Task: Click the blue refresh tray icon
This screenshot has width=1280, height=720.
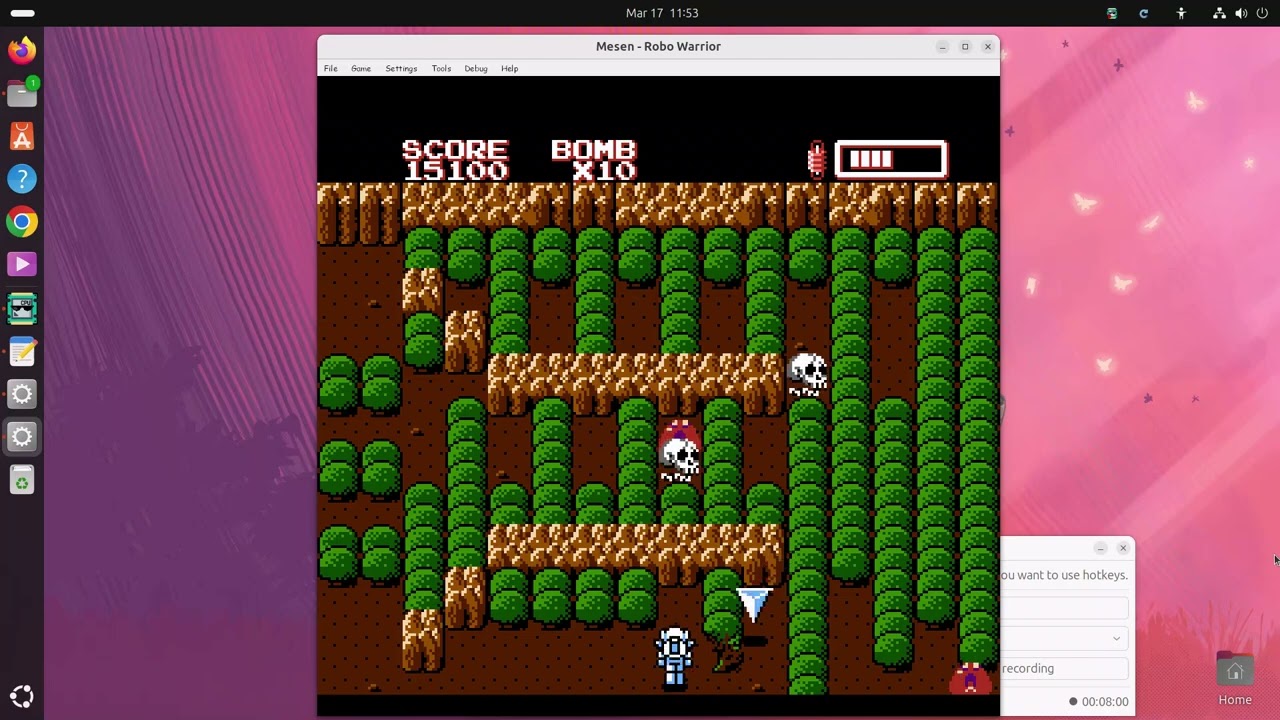Action: [x=1144, y=13]
